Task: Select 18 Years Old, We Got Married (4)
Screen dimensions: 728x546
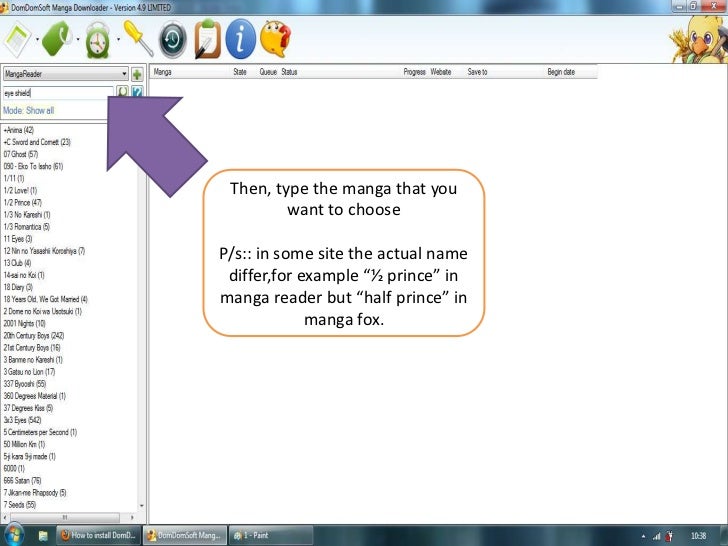Action: click(x=46, y=299)
